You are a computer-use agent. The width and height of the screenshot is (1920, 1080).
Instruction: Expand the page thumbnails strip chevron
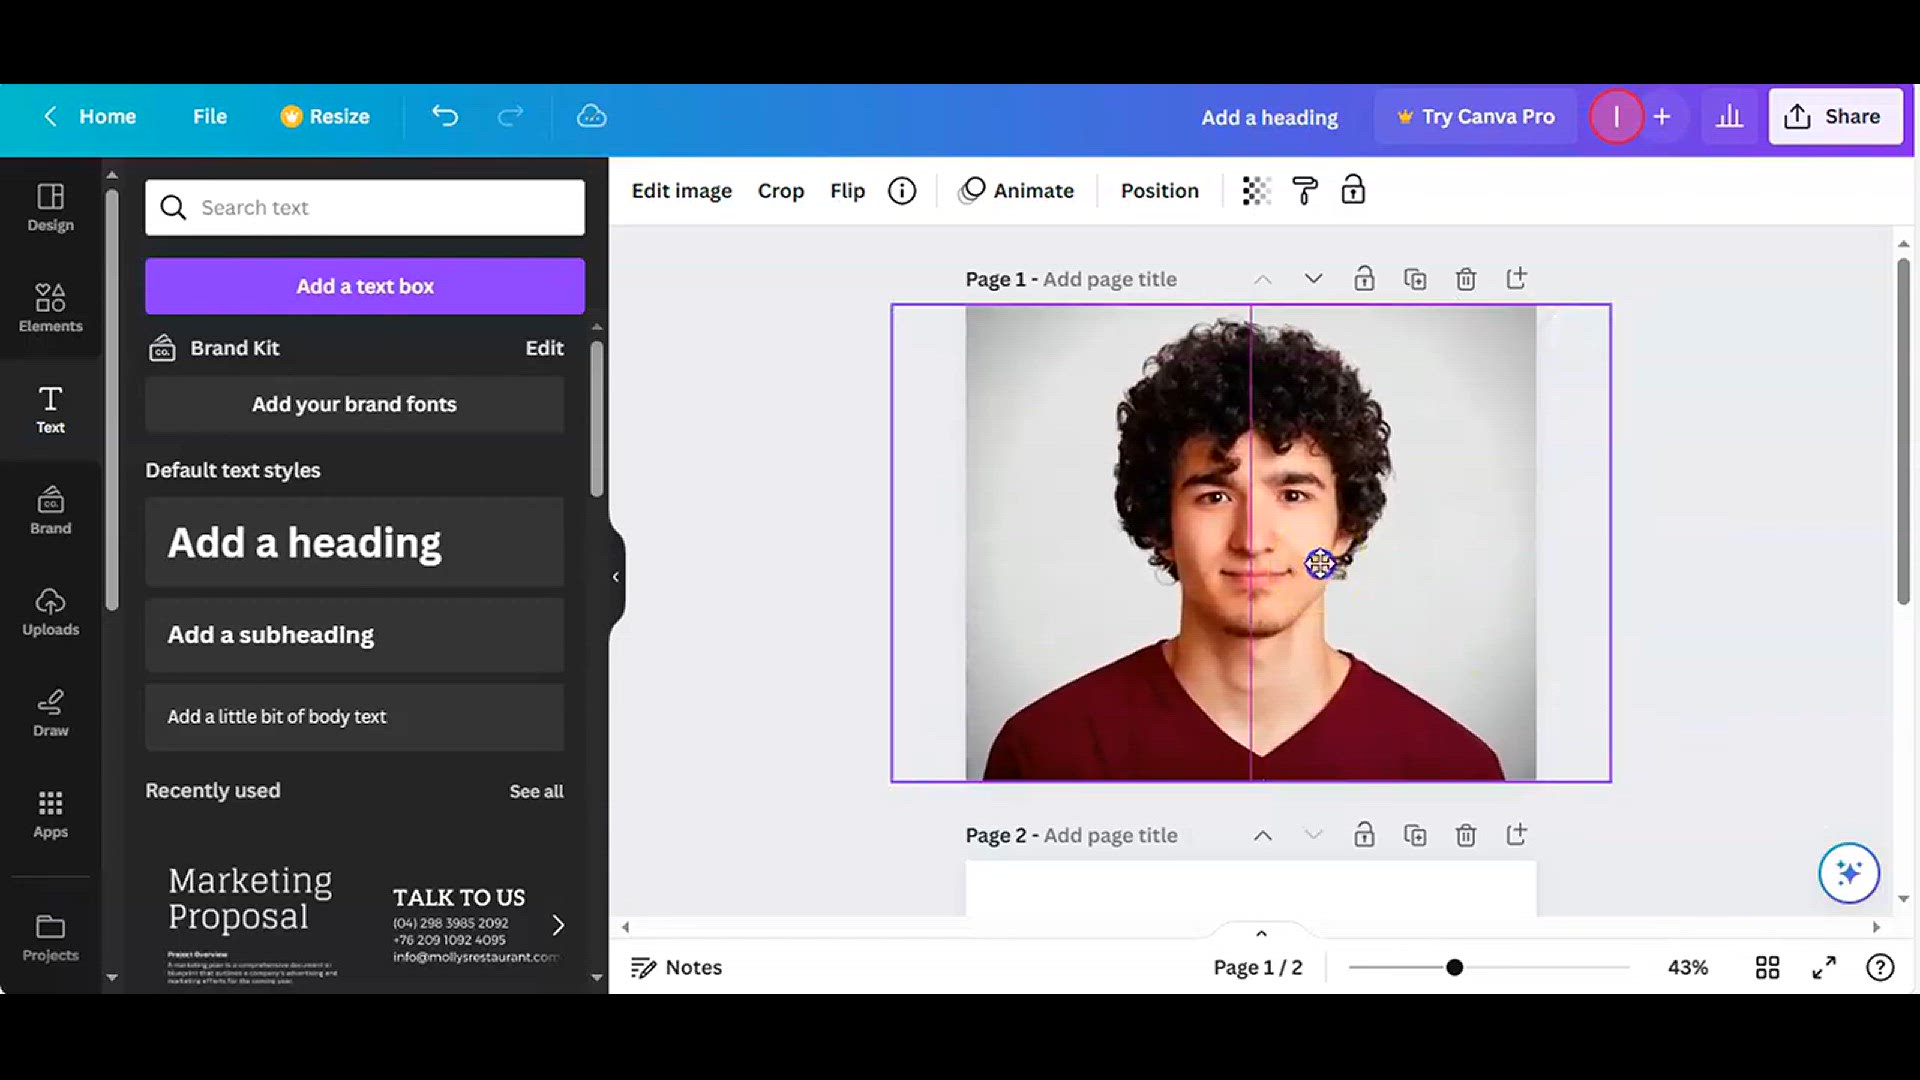pos(1261,933)
